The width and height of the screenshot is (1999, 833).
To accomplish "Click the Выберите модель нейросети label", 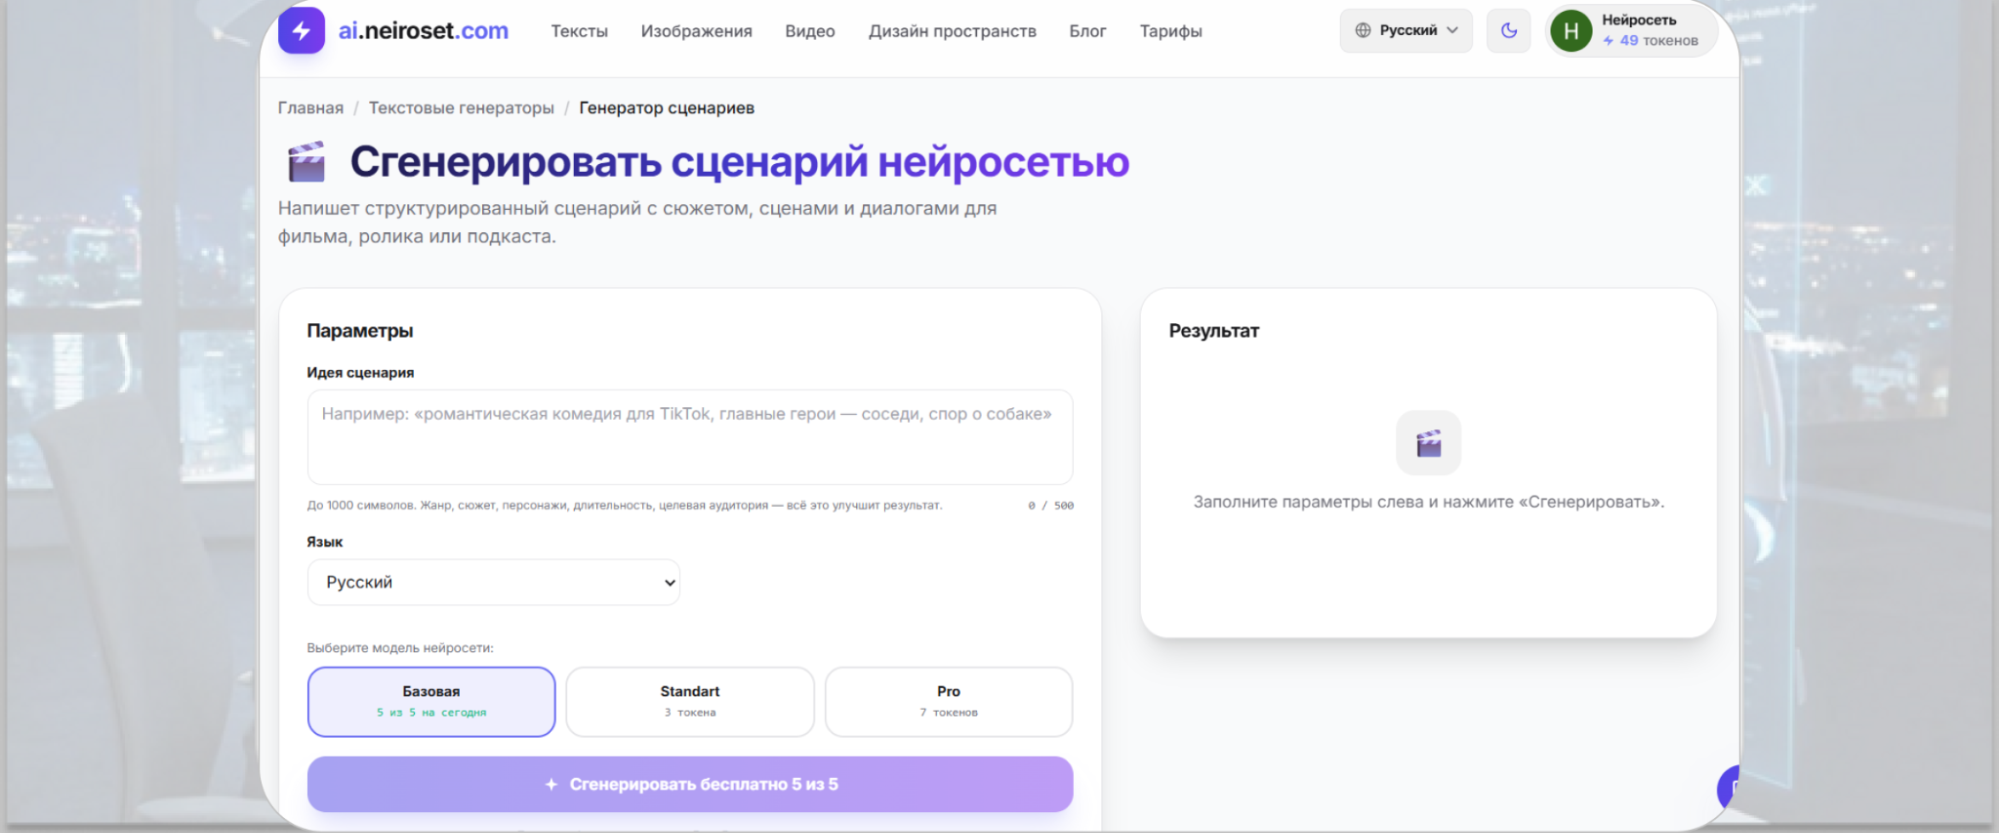I will pos(400,648).
